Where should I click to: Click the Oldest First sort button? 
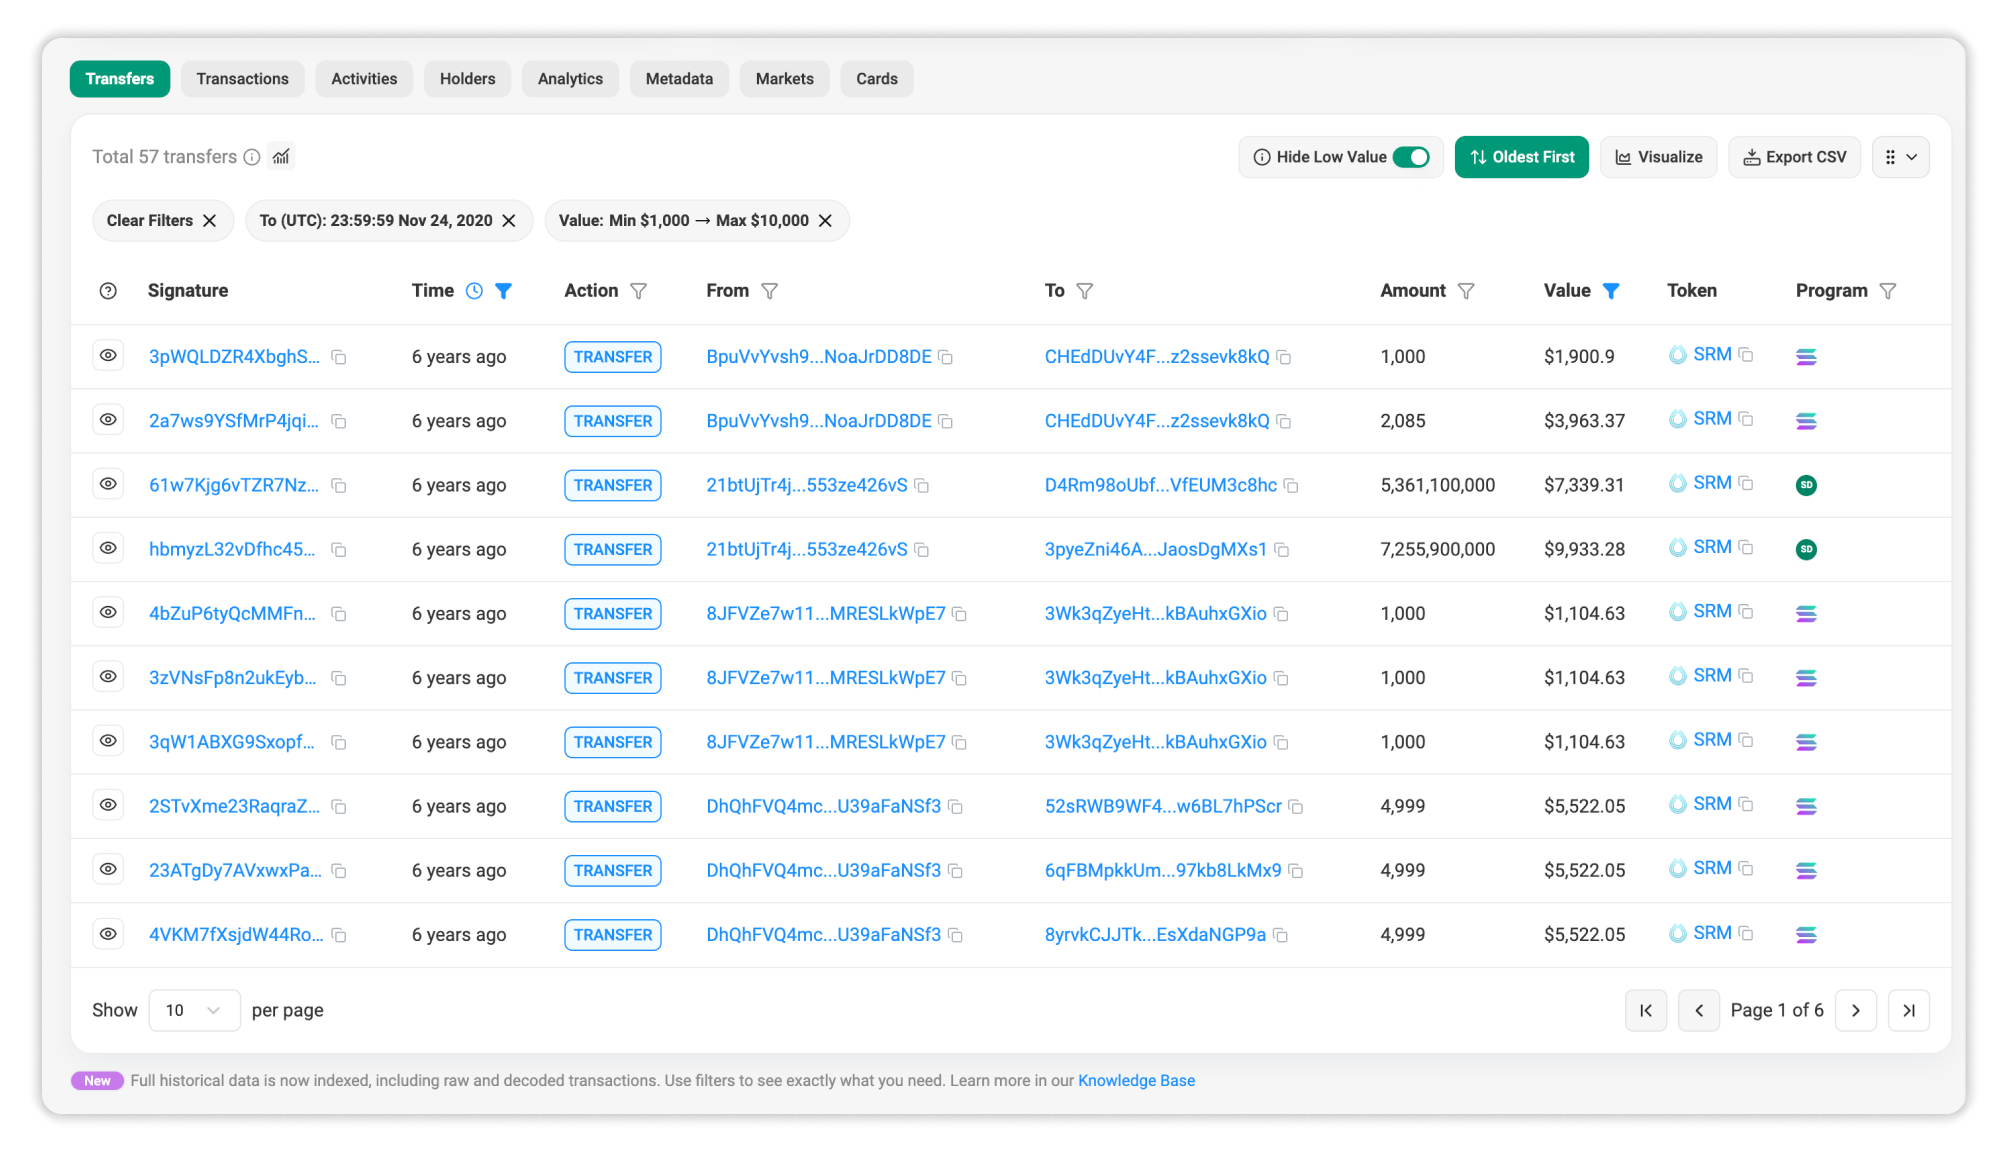pos(1522,157)
